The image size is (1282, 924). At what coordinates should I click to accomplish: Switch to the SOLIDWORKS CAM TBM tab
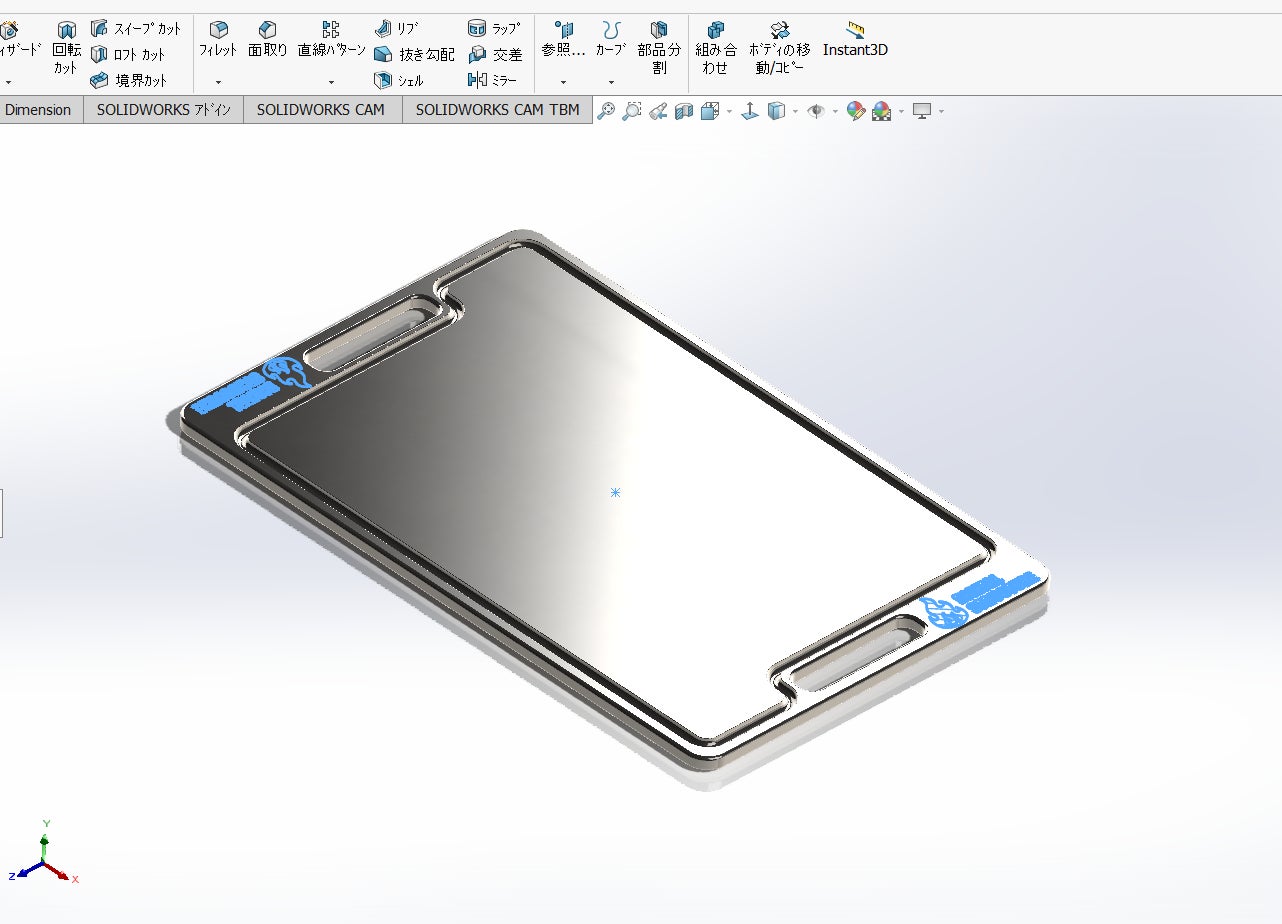point(497,110)
